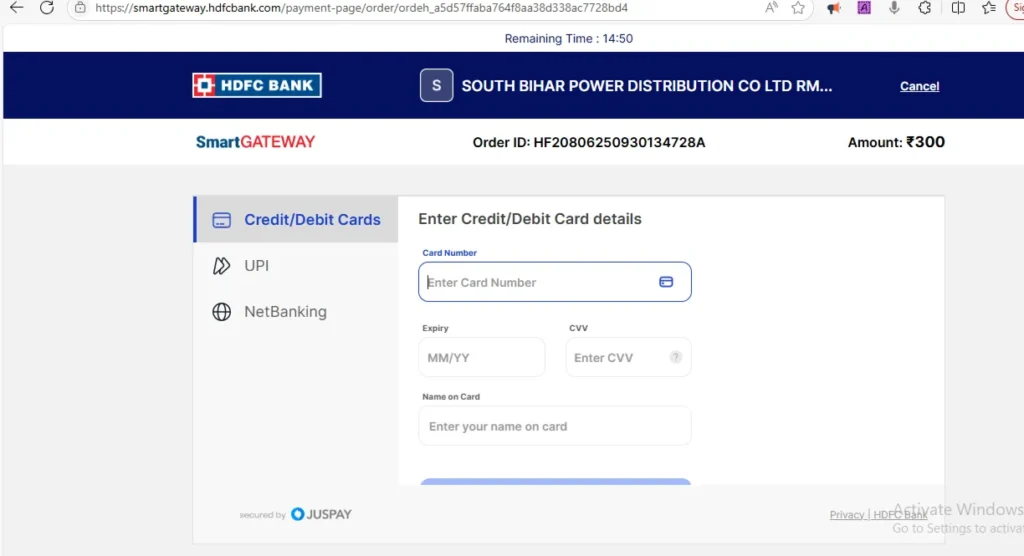Toggle split screen view icon
The height and width of the screenshot is (556, 1024).
coord(958,8)
